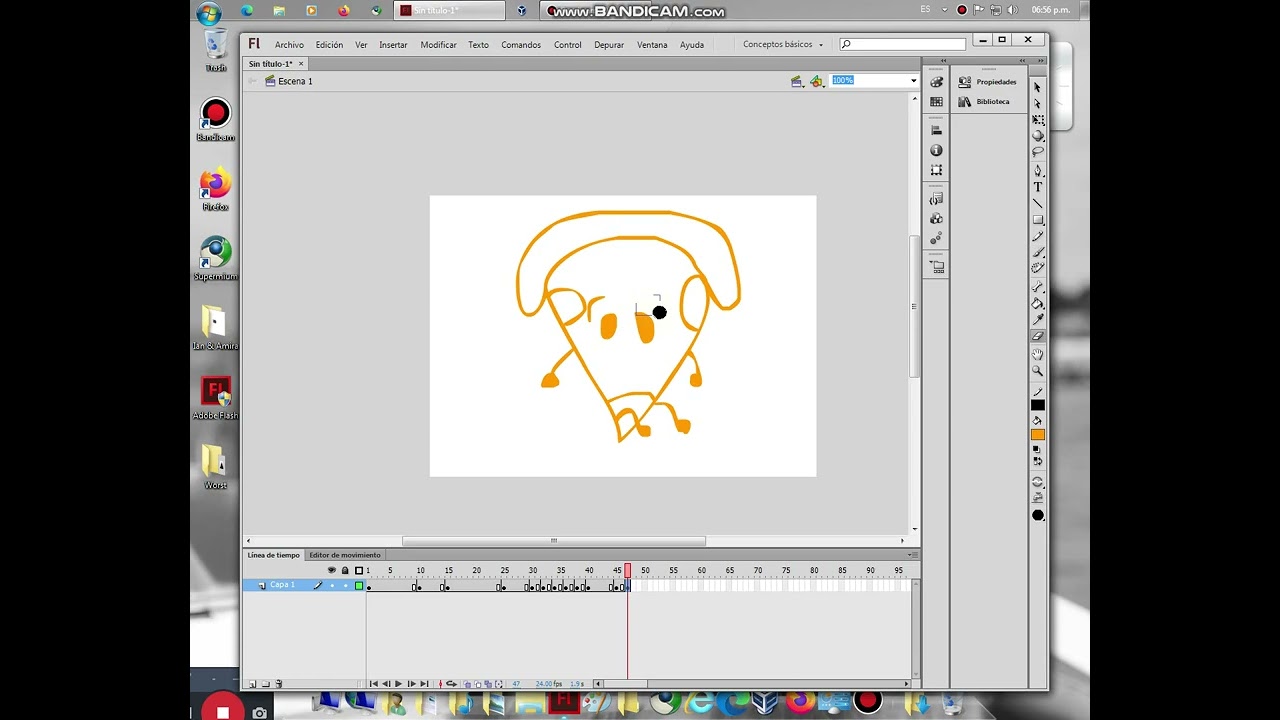Open the Transform panel icon

pos(936,170)
